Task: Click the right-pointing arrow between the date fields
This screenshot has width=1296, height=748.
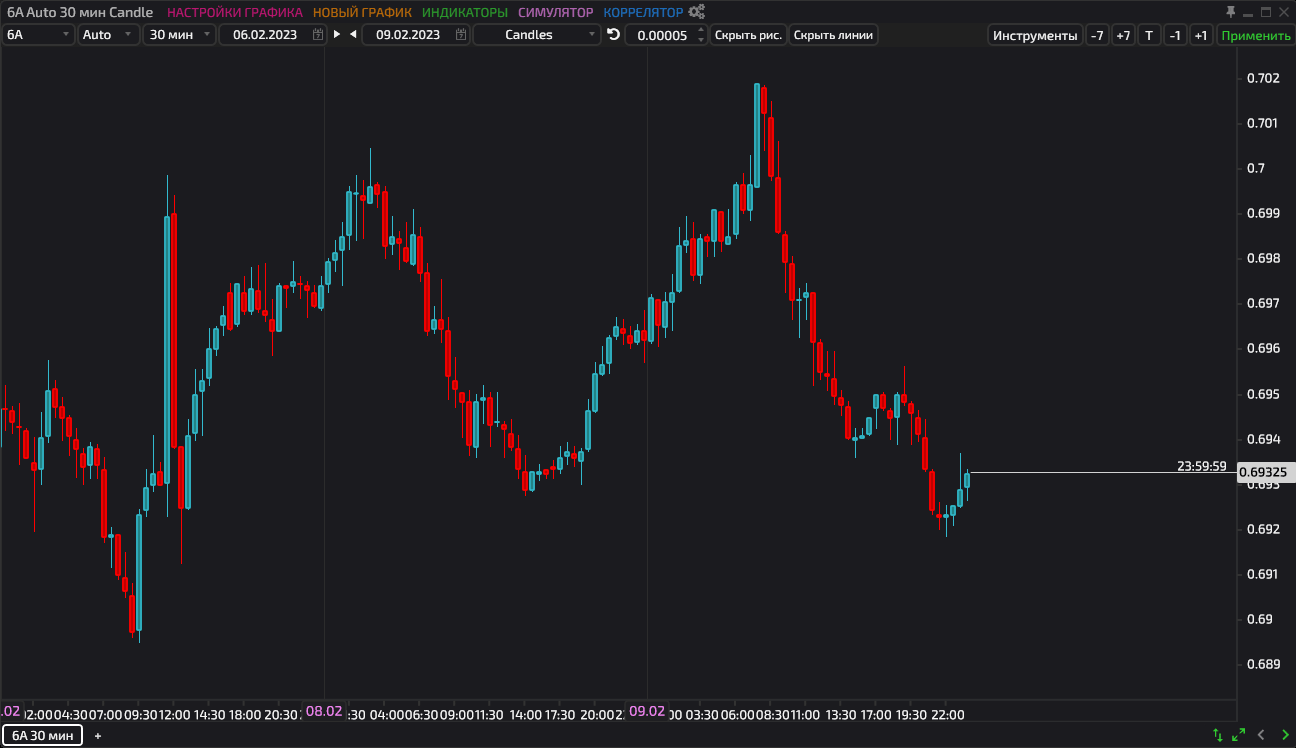Action: pos(337,35)
